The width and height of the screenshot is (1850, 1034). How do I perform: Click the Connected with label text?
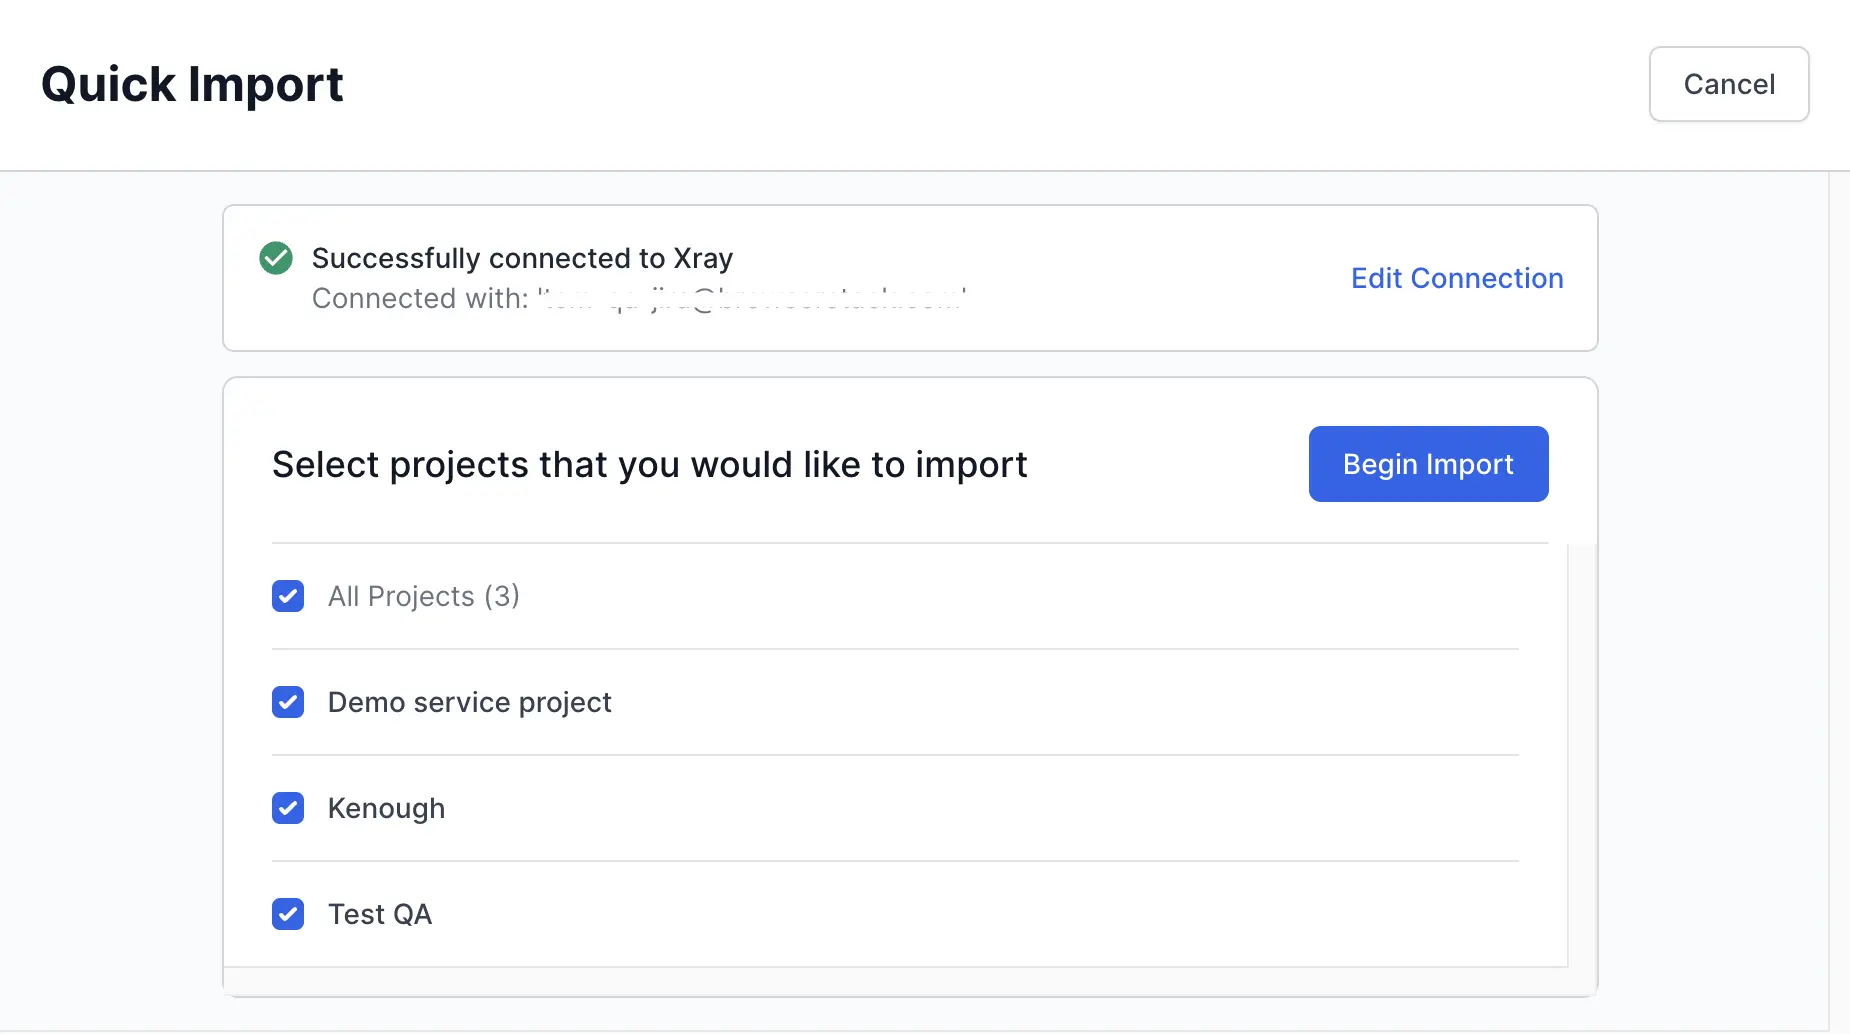pyautogui.click(x=420, y=298)
